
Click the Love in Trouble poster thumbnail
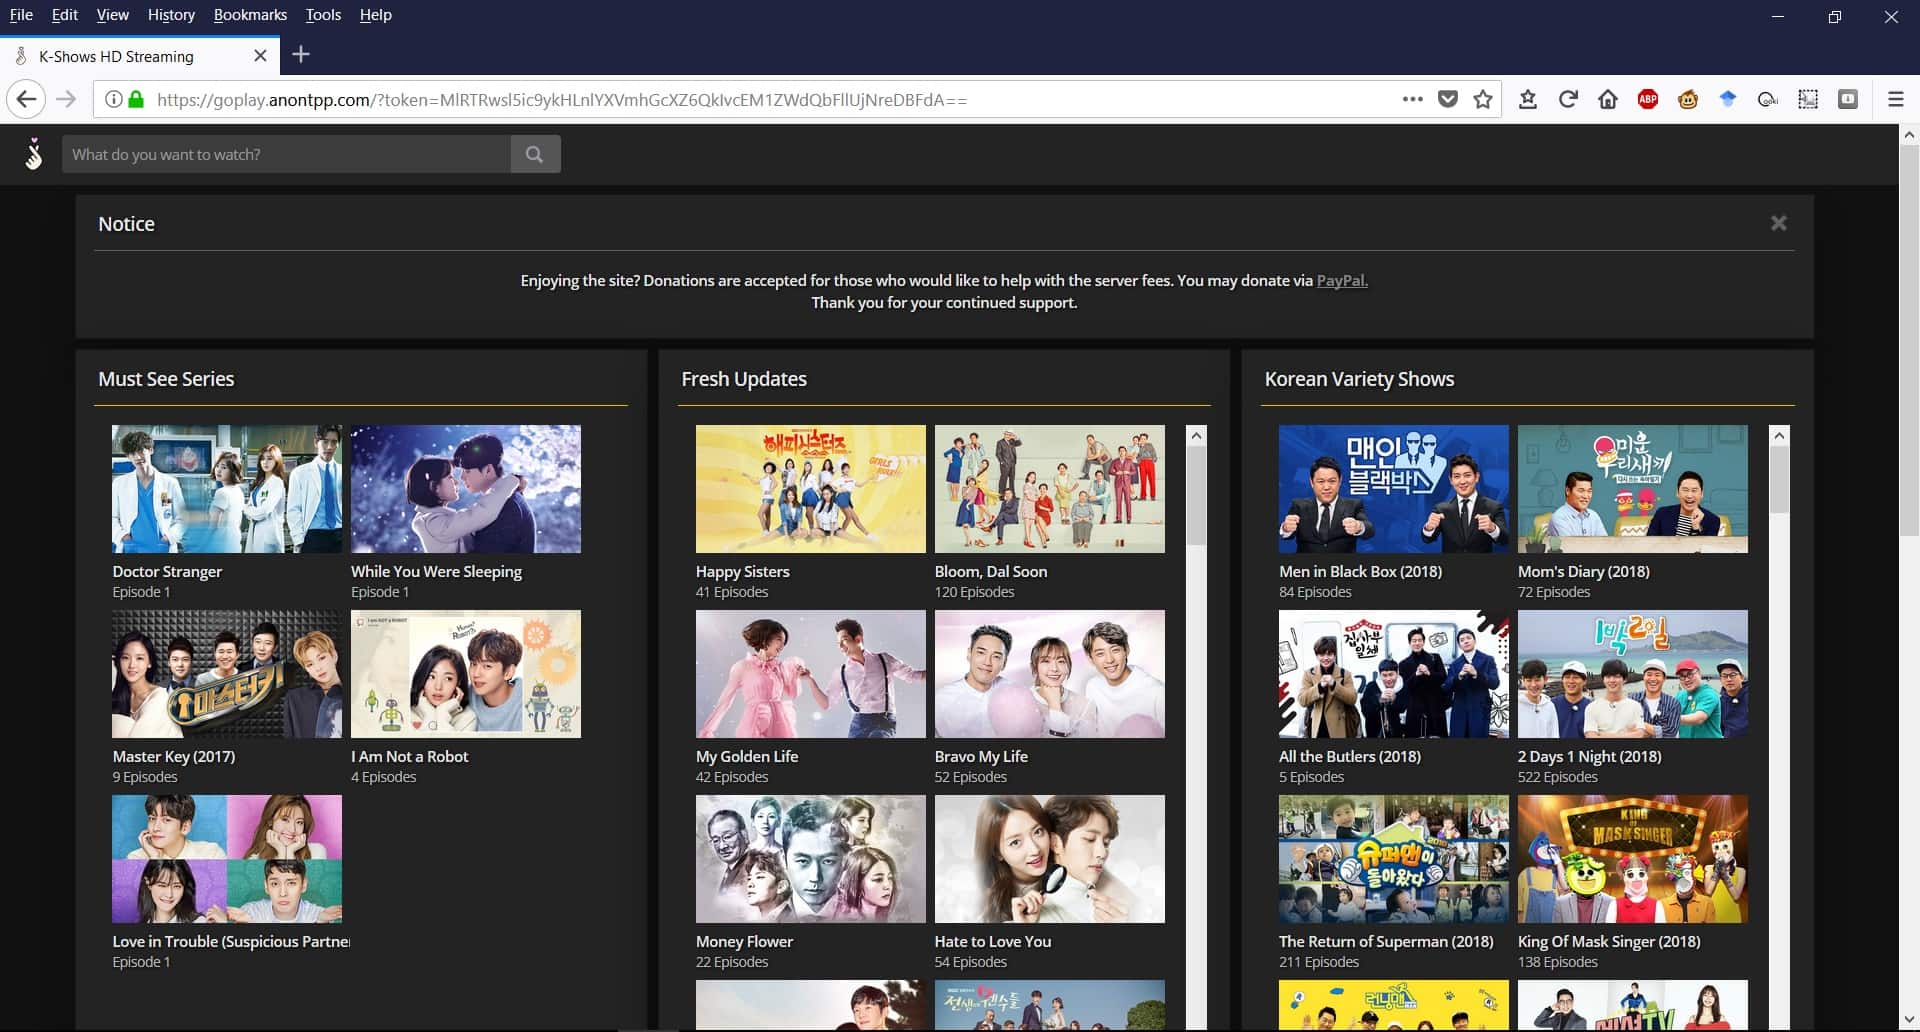point(227,859)
